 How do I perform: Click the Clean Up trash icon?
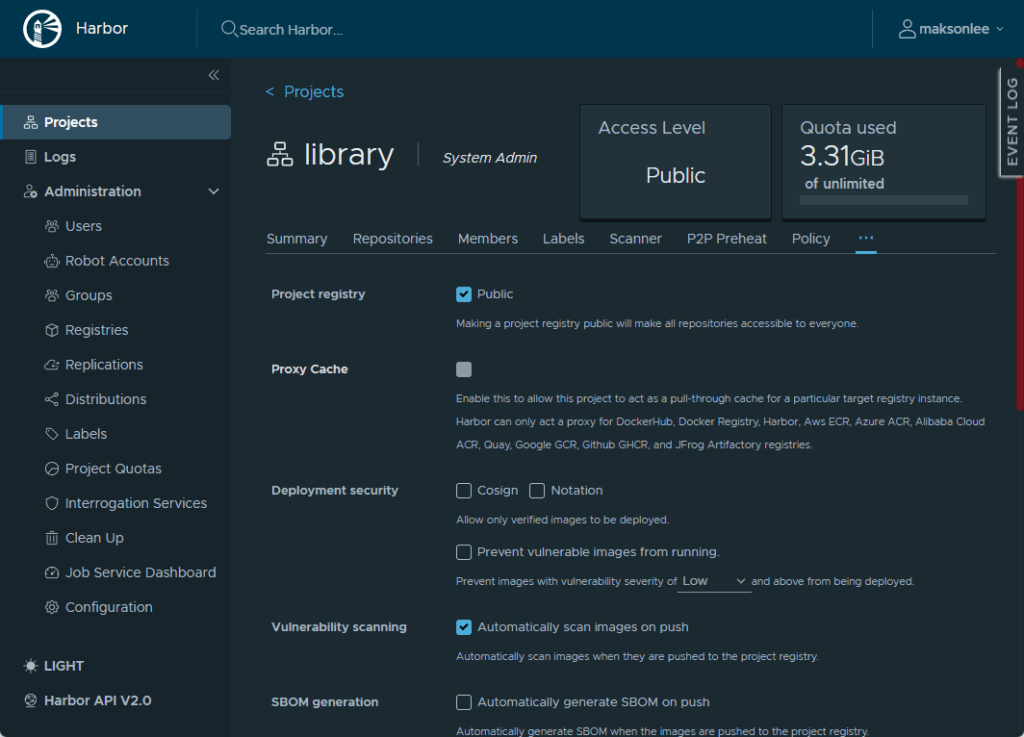(x=52, y=538)
